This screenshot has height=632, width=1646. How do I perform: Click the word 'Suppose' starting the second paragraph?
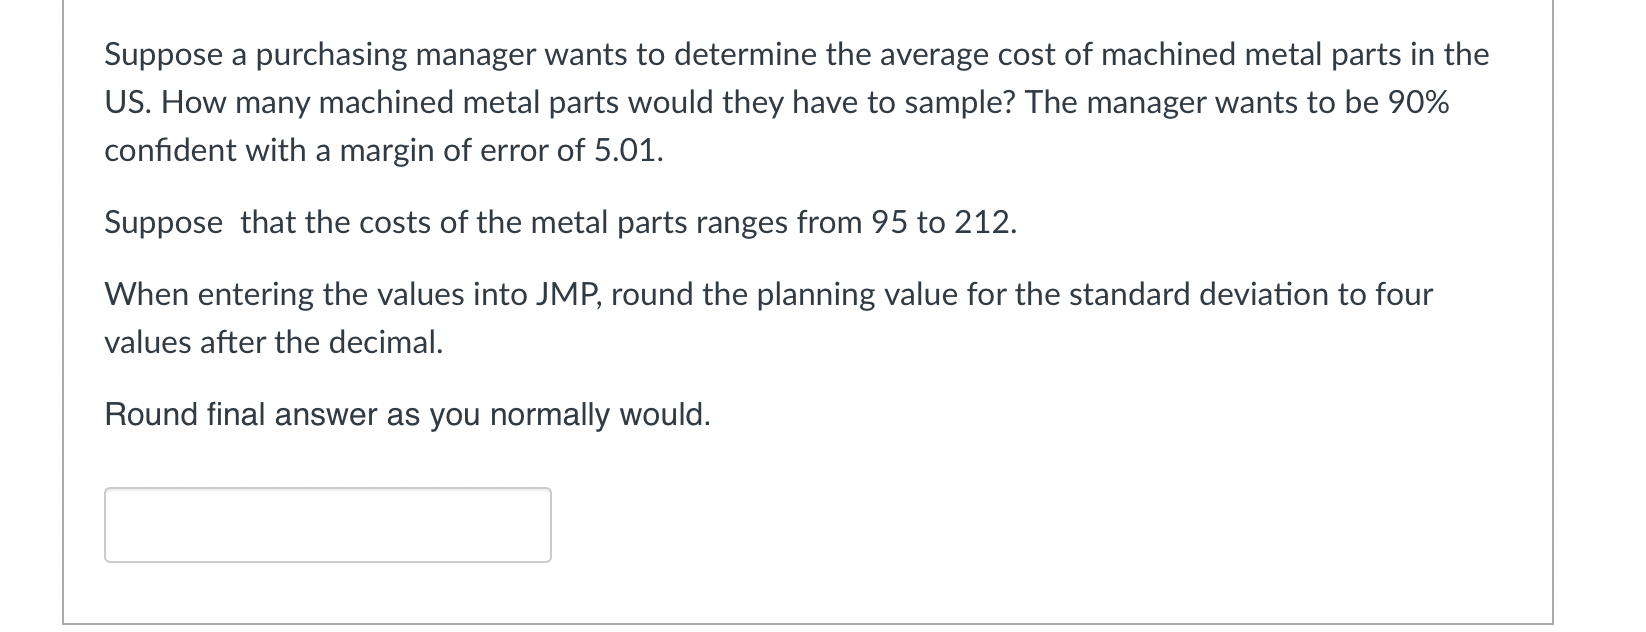tap(163, 222)
